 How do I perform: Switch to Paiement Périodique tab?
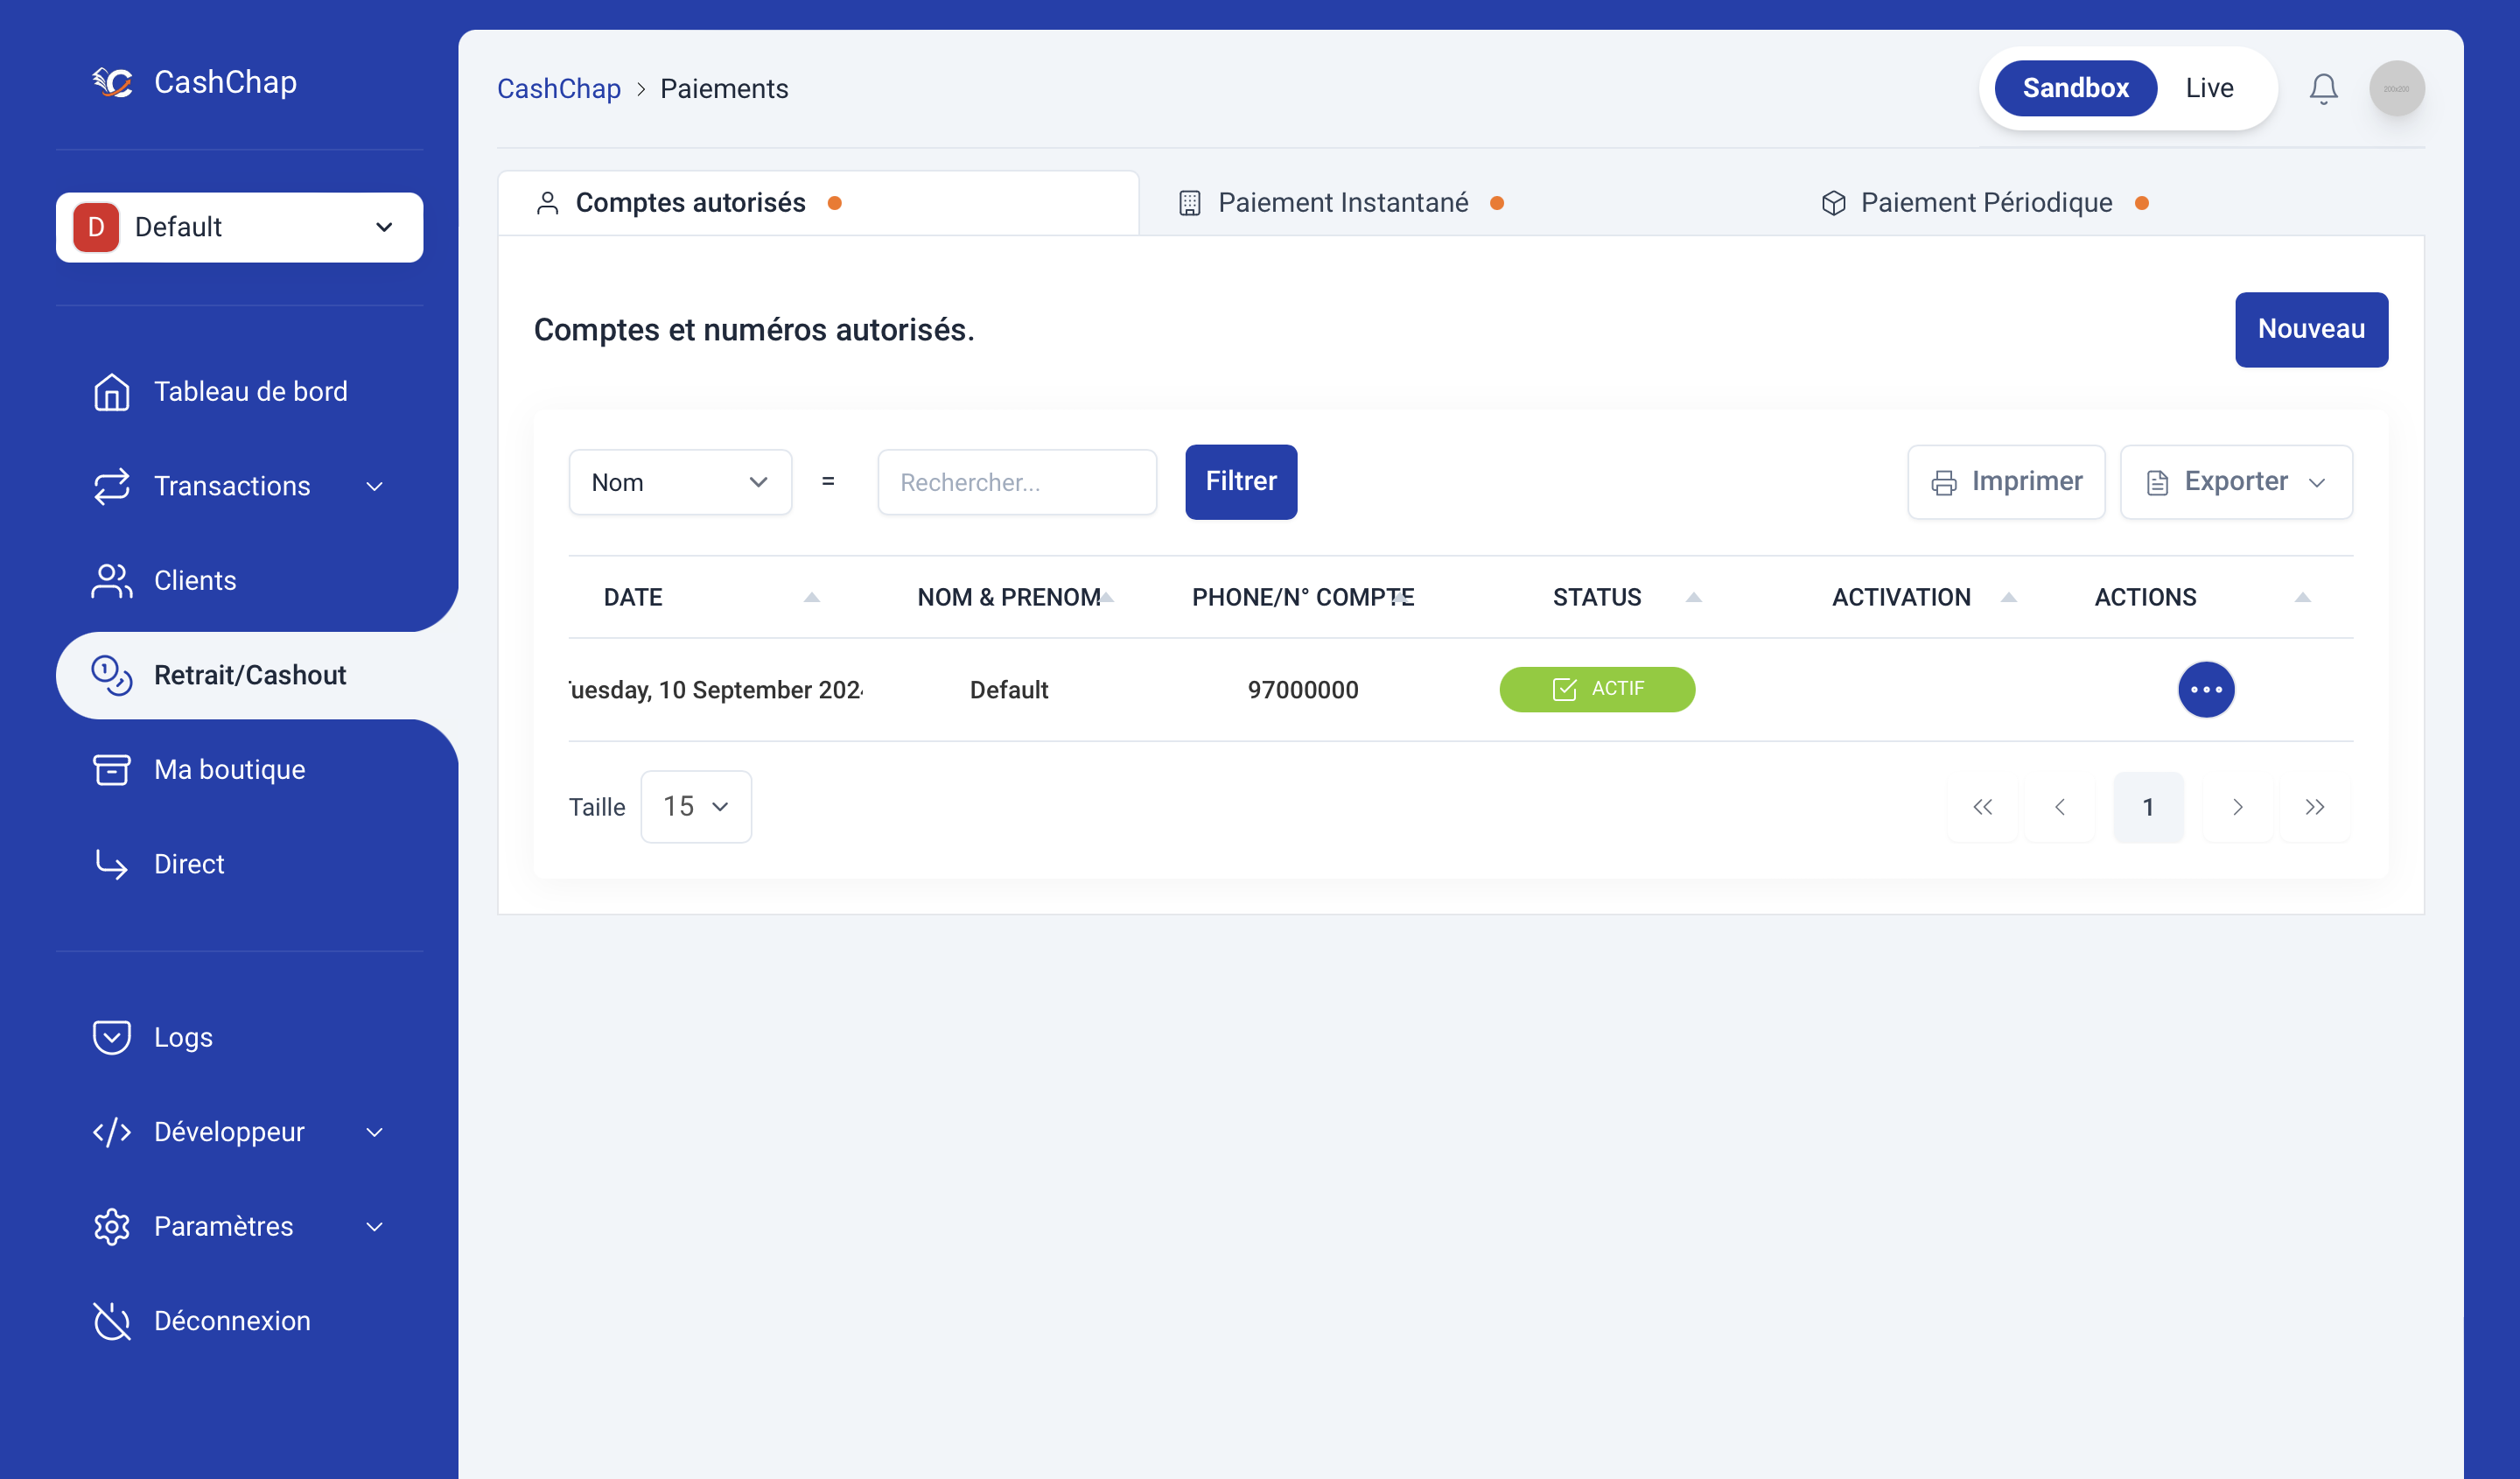(x=1985, y=203)
